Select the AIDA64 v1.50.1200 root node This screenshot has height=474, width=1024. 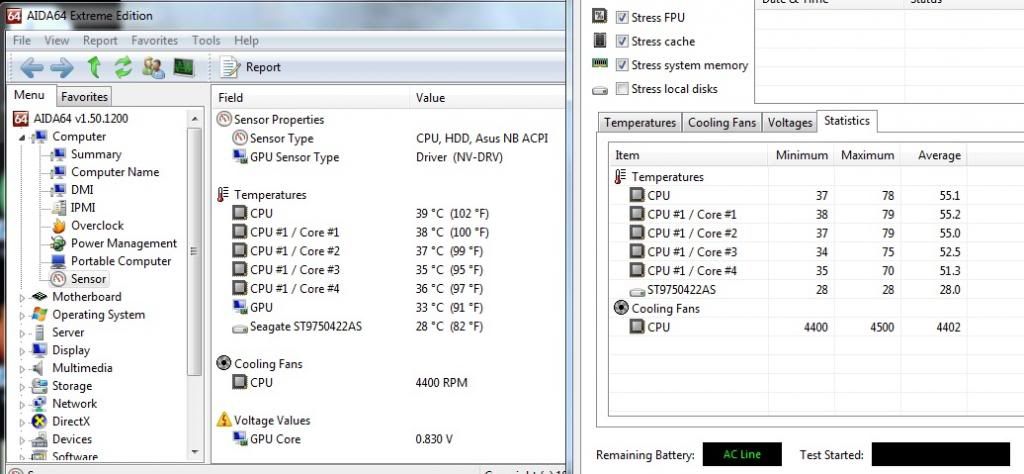[x=70, y=119]
